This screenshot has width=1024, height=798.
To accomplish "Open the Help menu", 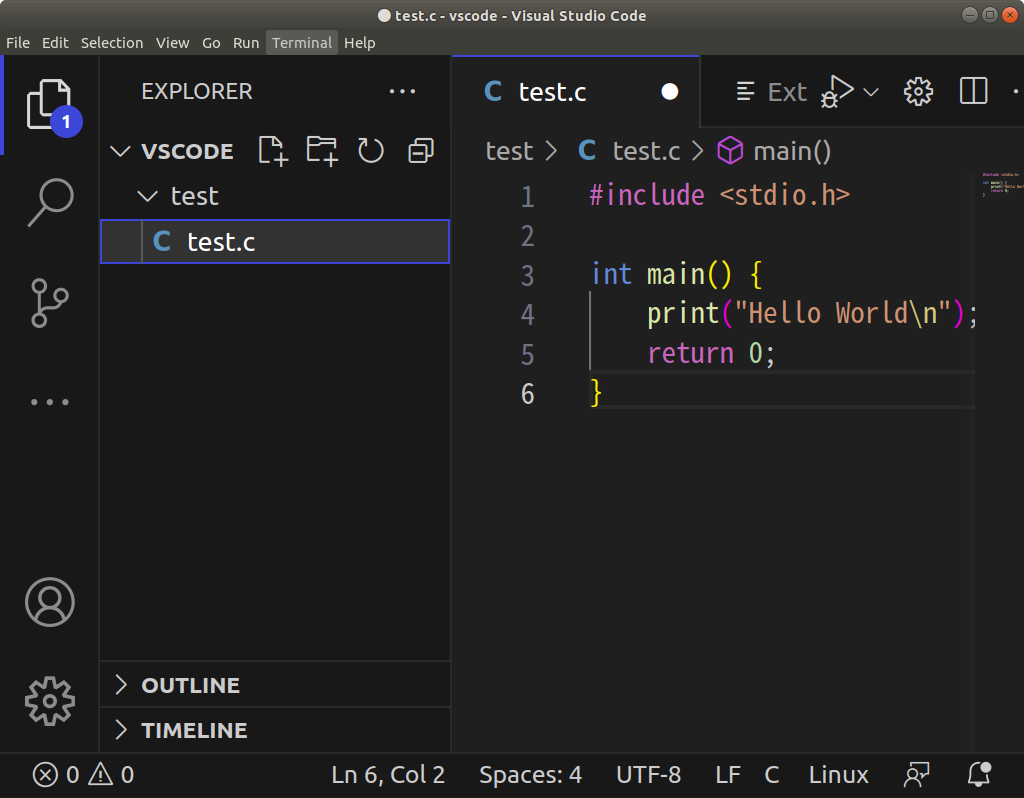I will [x=359, y=43].
